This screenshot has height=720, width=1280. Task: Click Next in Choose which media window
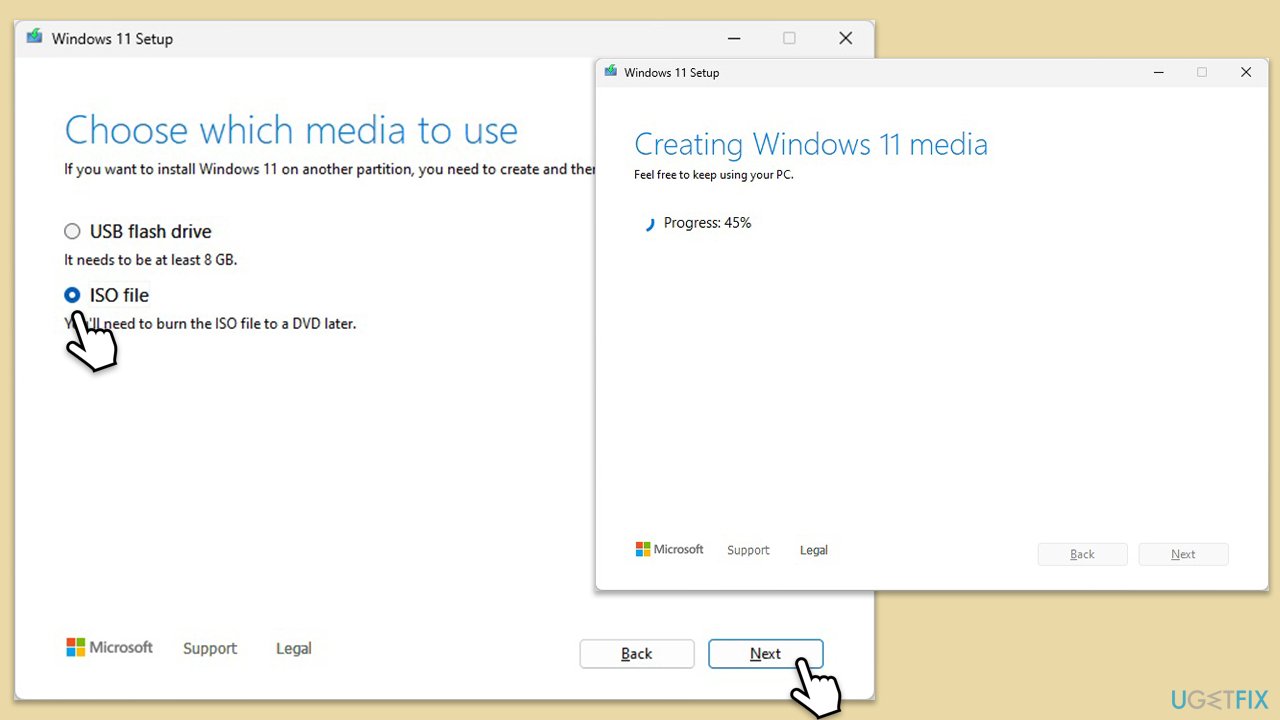point(766,654)
